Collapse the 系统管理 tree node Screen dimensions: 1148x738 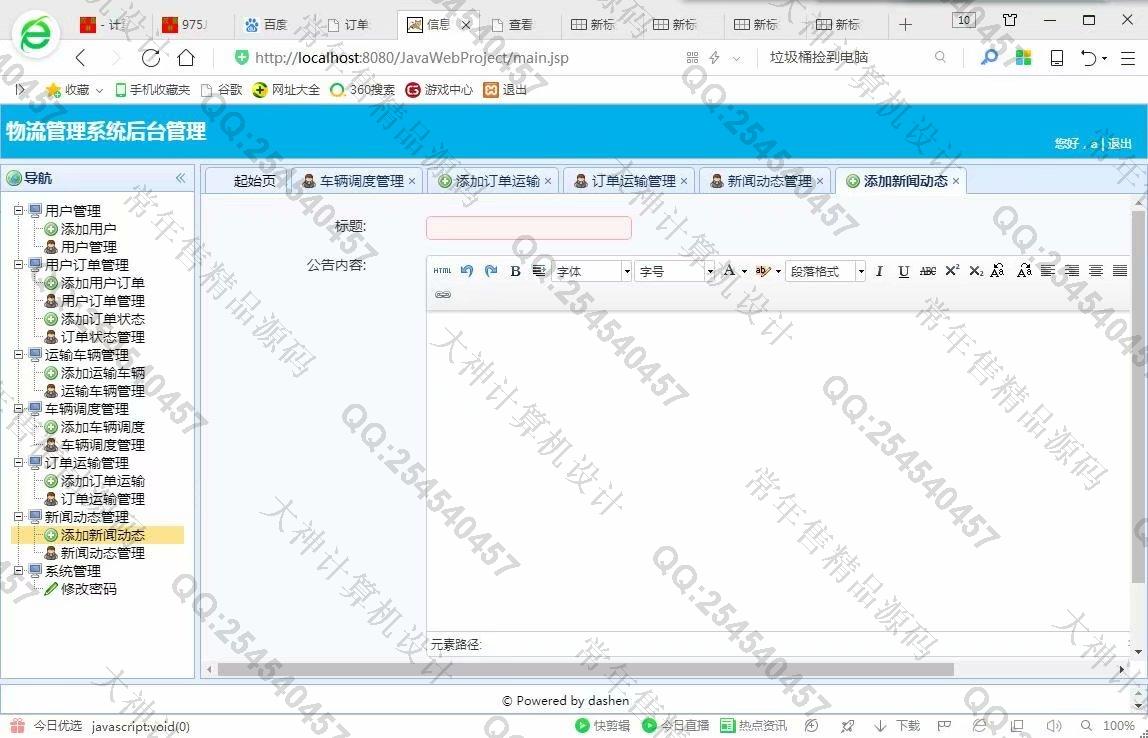click(x=18, y=571)
